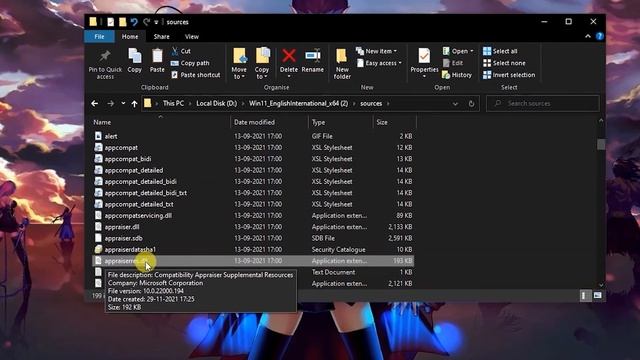This screenshot has height=360, width=640.
Task: Click 'This PC' in the address bar
Action: (173, 104)
